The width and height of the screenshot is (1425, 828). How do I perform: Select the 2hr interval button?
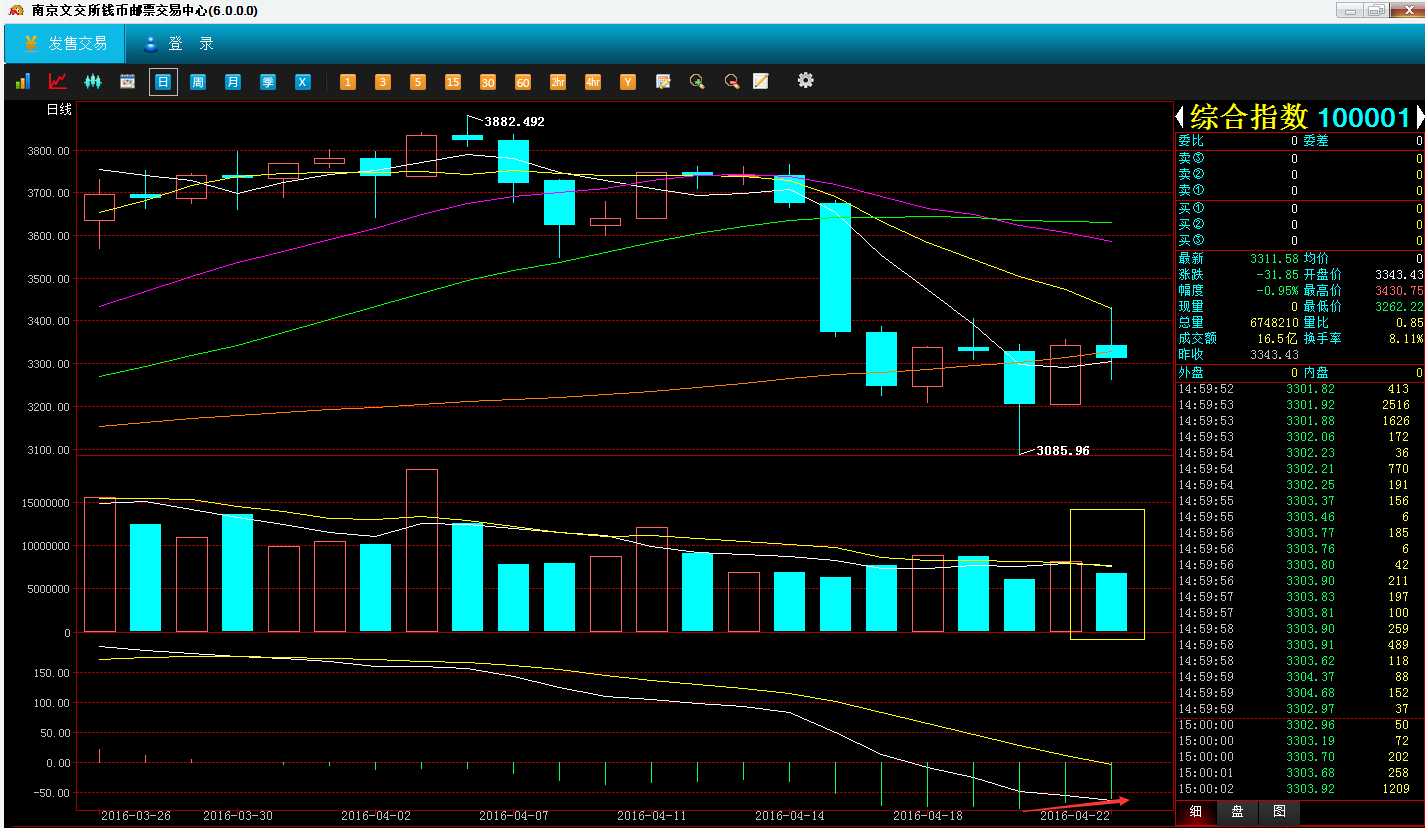tap(557, 82)
